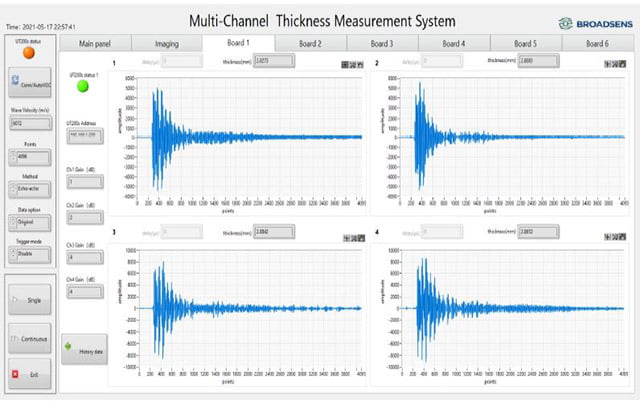Image resolution: width=640 pixels, height=404 pixels.
Task: Go to the Main panel tab
Action: [x=95, y=44]
